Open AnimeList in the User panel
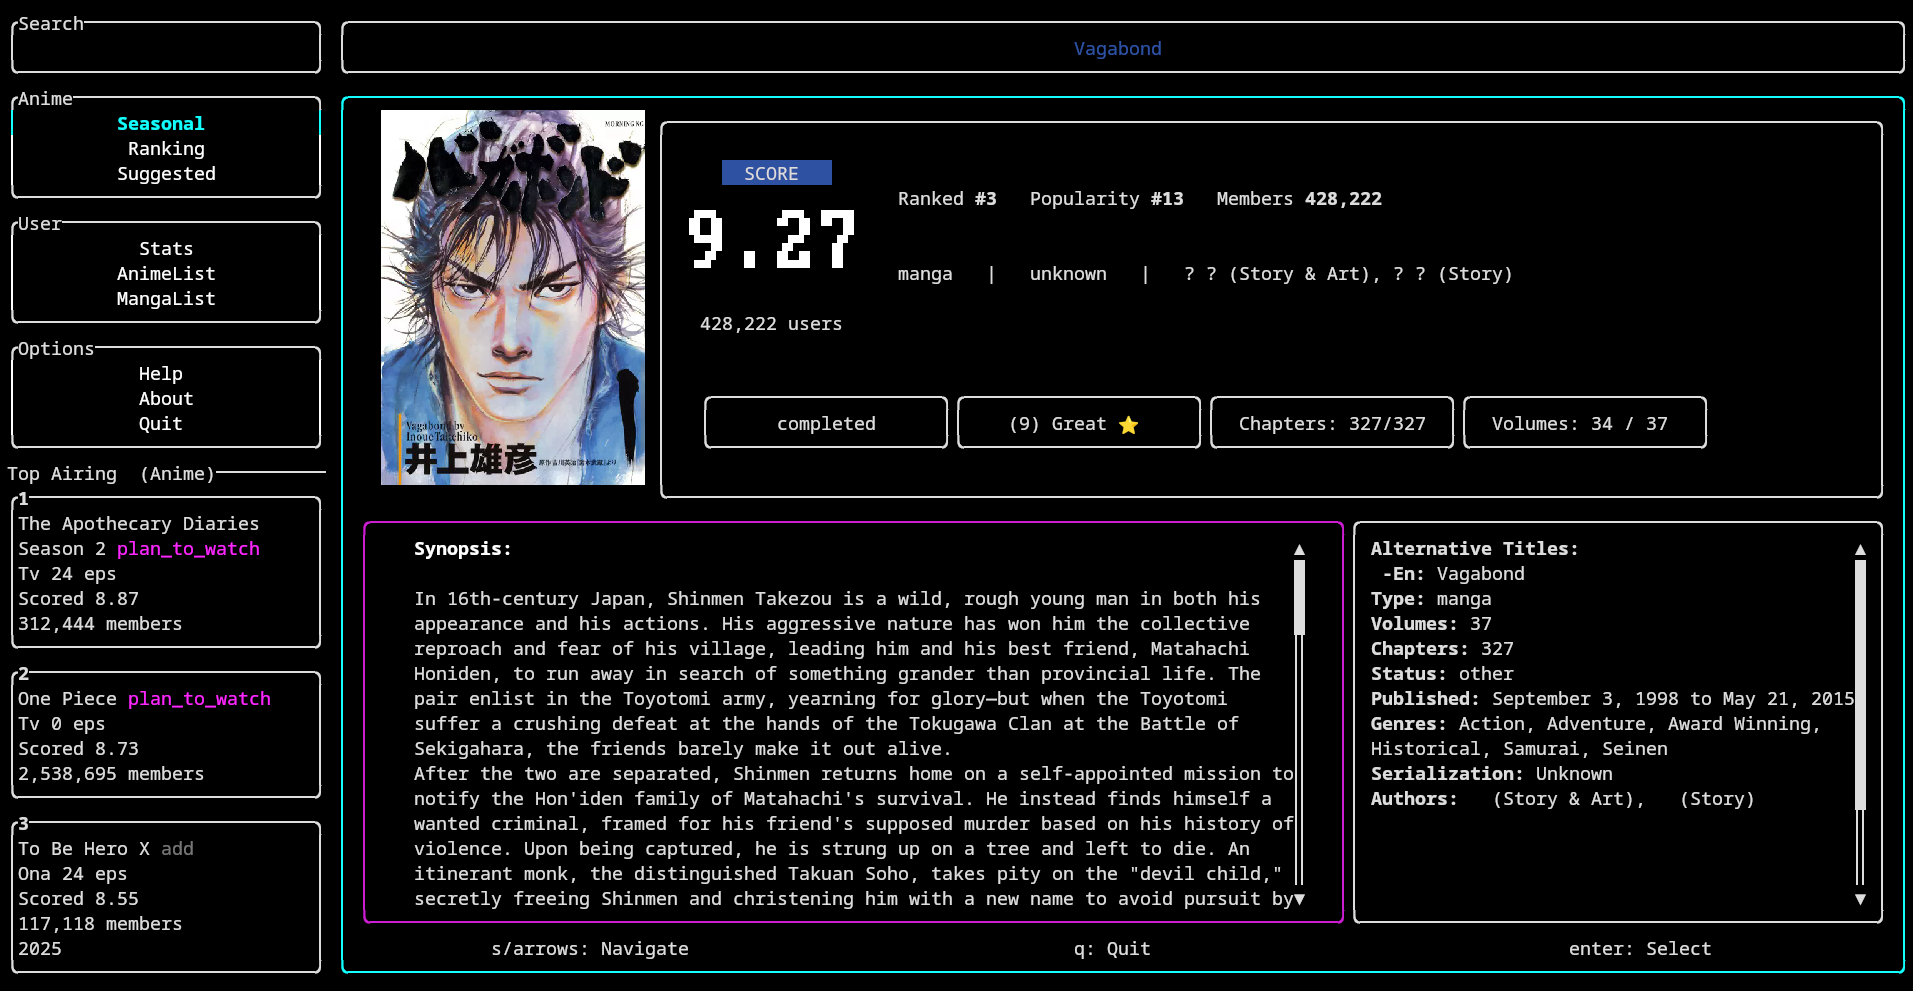The width and height of the screenshot is (1913, 991). (x=166, y=274)
